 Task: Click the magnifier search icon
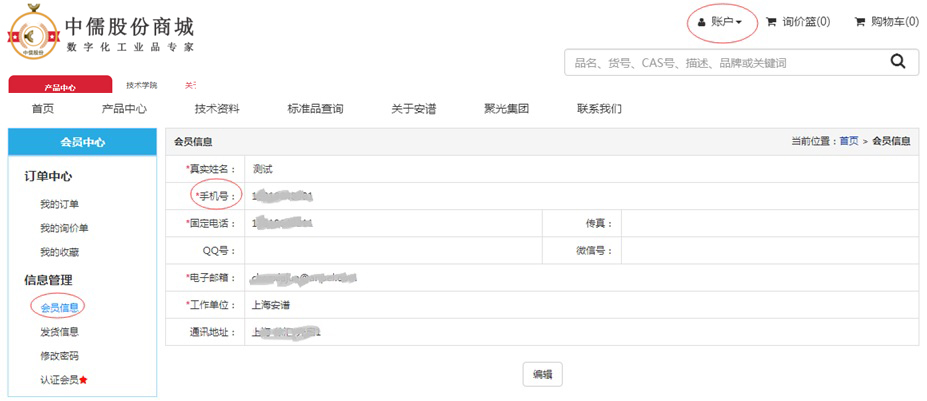(x=897, y=62)
